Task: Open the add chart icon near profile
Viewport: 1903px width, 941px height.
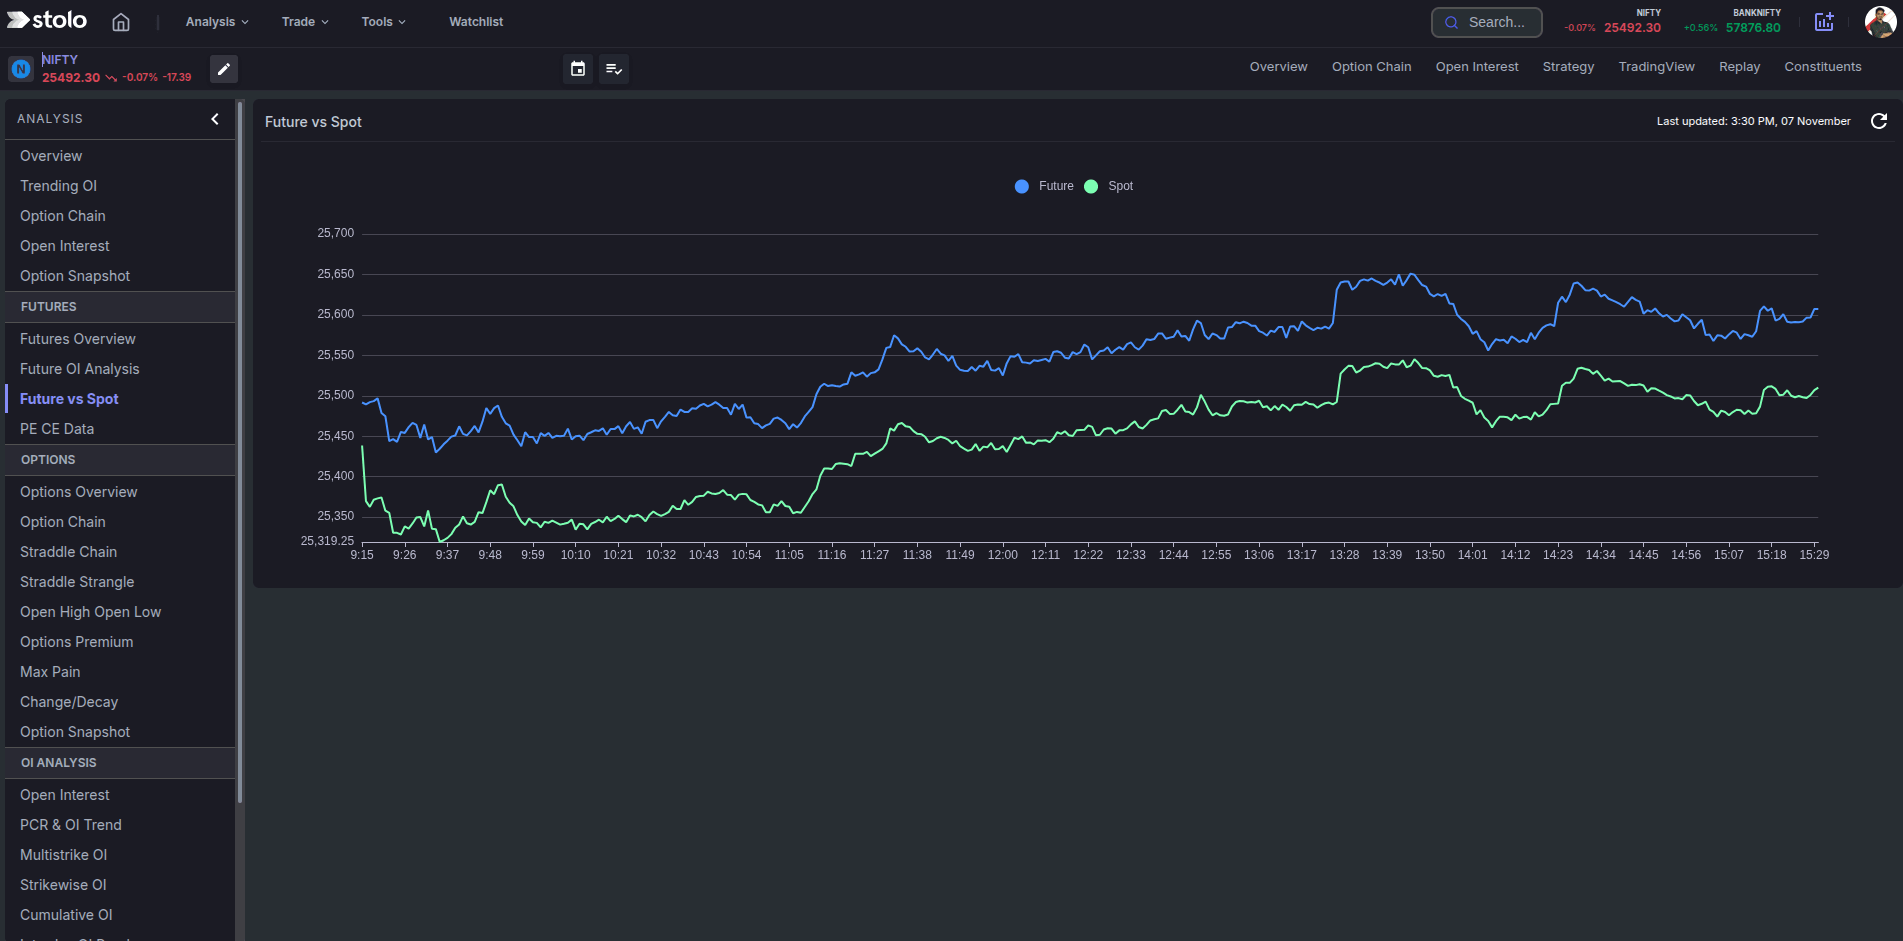Action: 1824,22
